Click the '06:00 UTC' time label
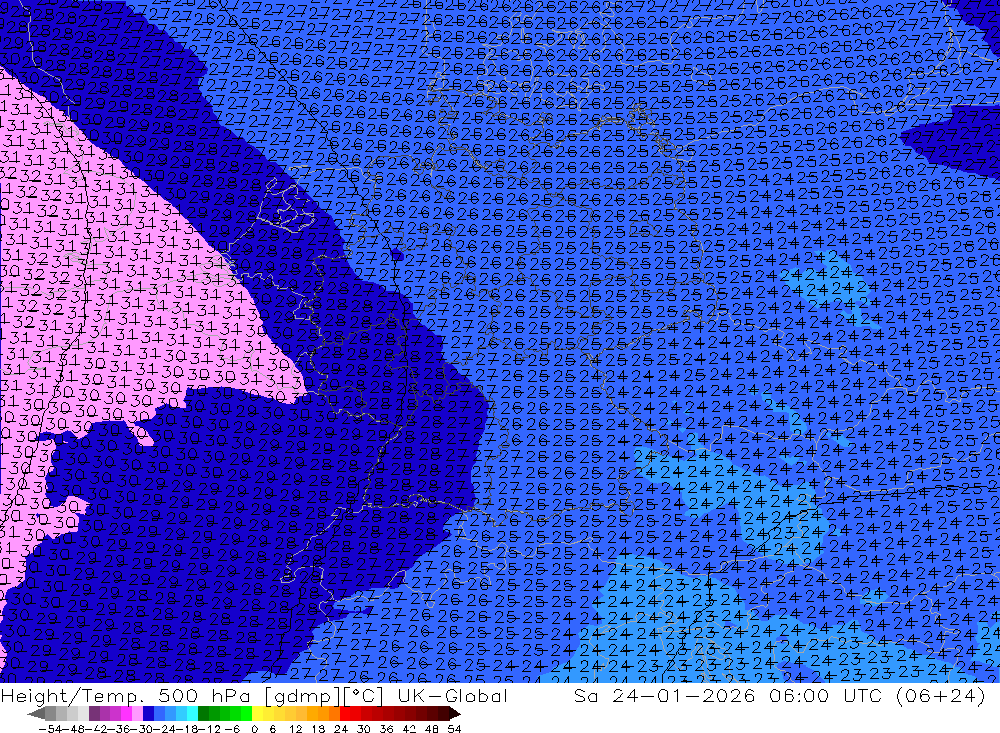This screenshot has width=1000, height=733. click(x=827, y=696)
